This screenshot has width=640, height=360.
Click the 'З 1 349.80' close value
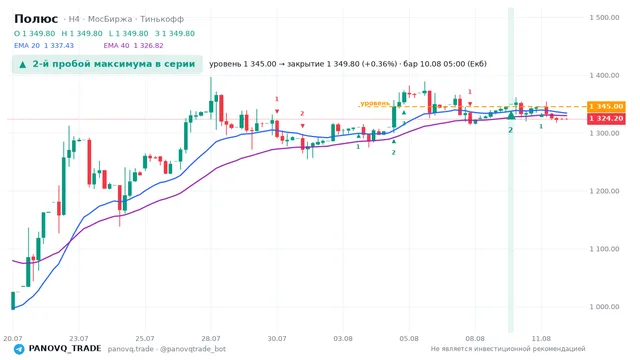[x=175, y=33]
